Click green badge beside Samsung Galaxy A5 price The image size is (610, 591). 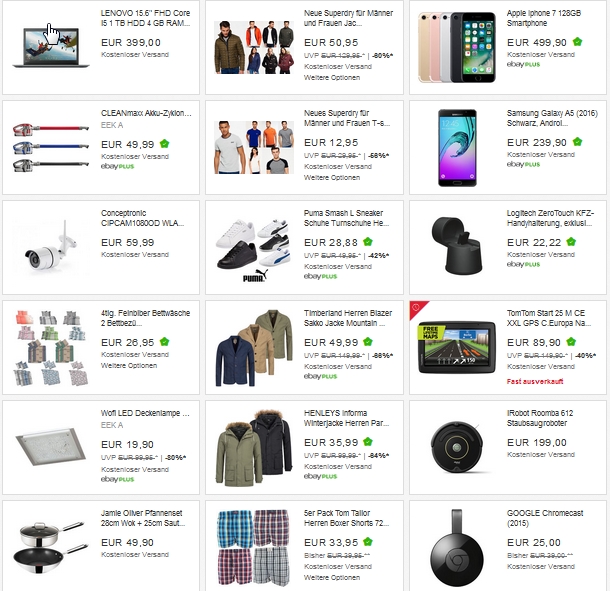(577, 142)
